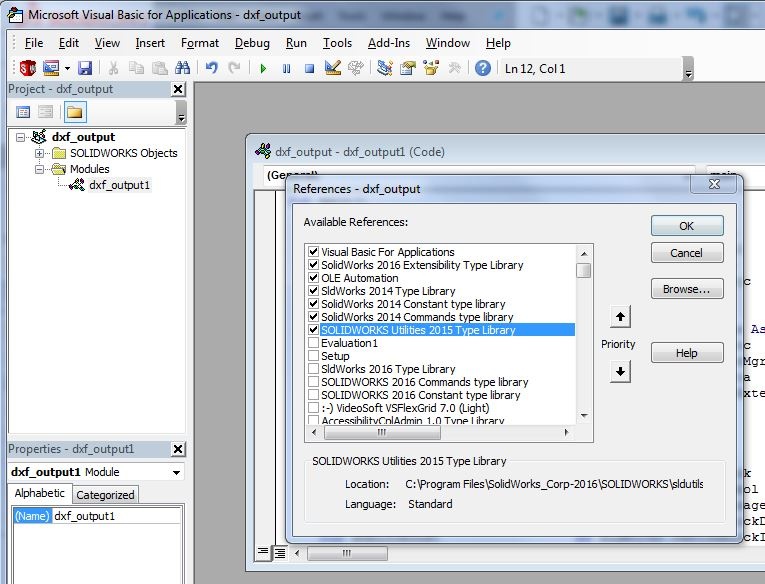Click View Object icon in Project panel

46,112
